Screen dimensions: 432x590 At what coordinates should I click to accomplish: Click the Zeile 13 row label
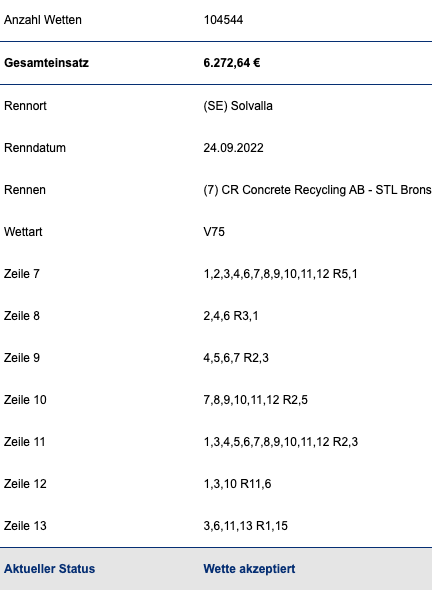[x=25, y=526]
